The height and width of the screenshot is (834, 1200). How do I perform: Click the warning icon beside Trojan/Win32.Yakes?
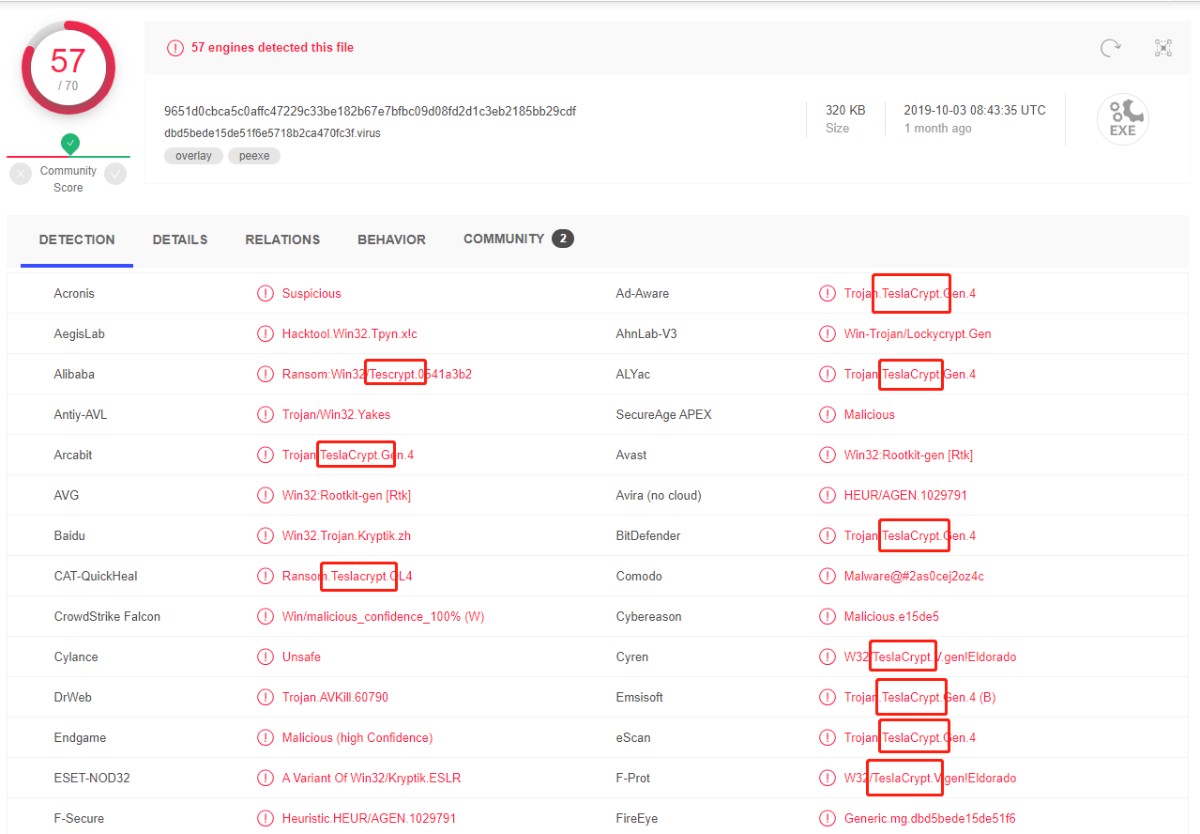(x=265, y=415)
